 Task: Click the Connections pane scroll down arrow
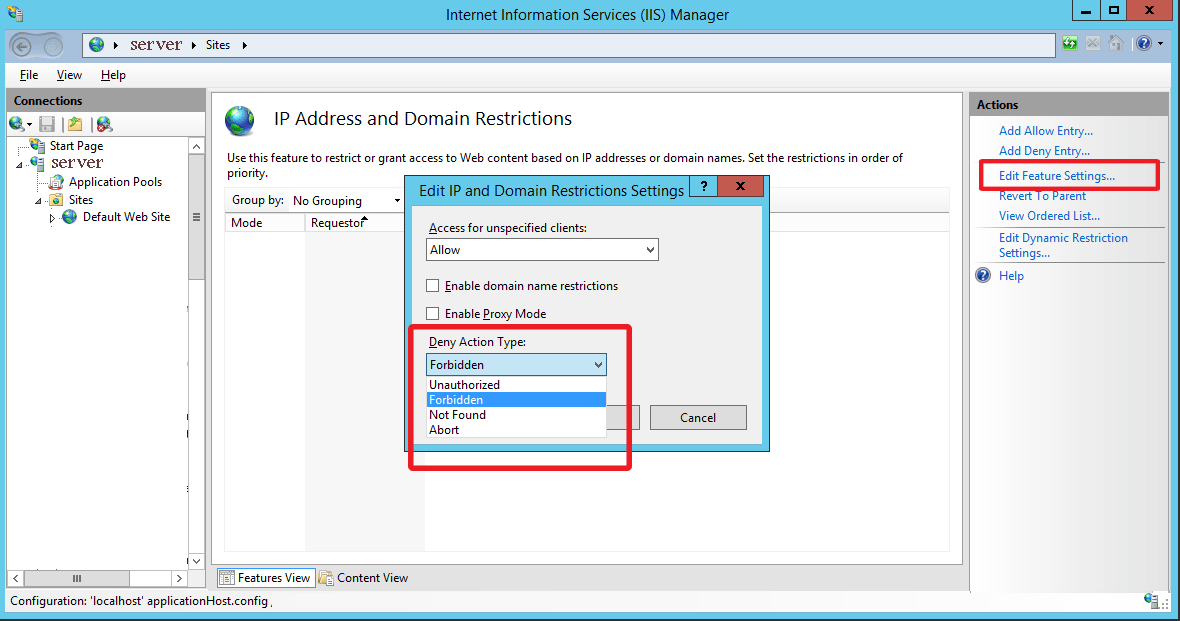coord(196,561)
